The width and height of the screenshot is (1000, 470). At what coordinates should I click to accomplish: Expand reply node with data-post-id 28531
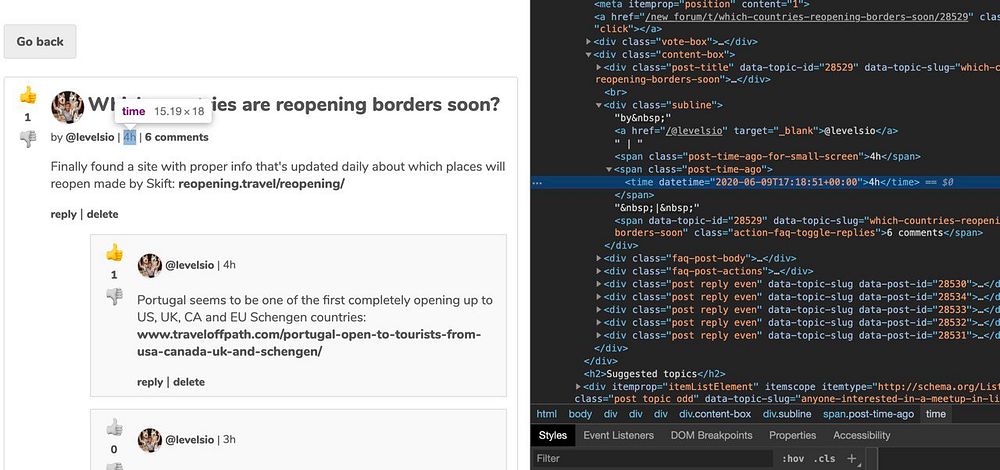click(599, 335)
